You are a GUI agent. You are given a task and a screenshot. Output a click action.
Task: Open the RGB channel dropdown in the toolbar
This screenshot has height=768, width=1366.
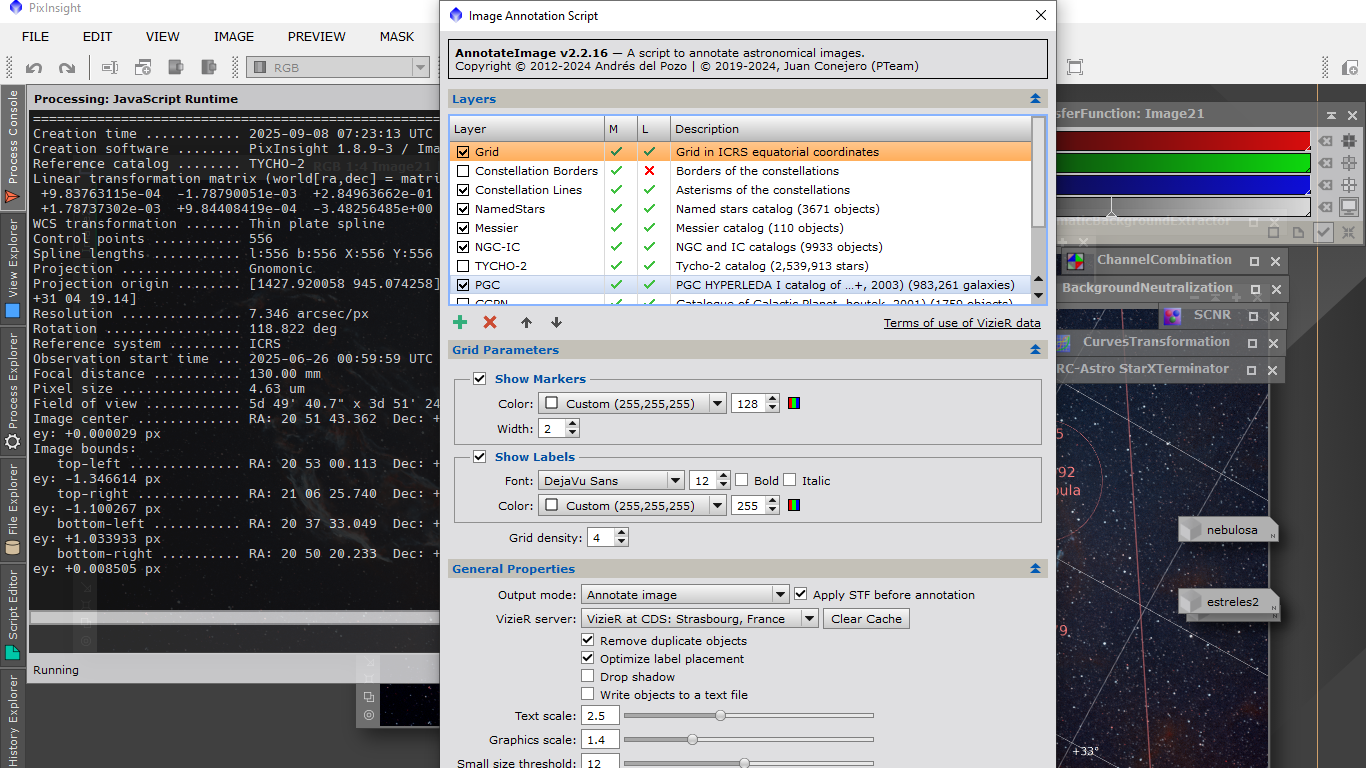[338, 68]
